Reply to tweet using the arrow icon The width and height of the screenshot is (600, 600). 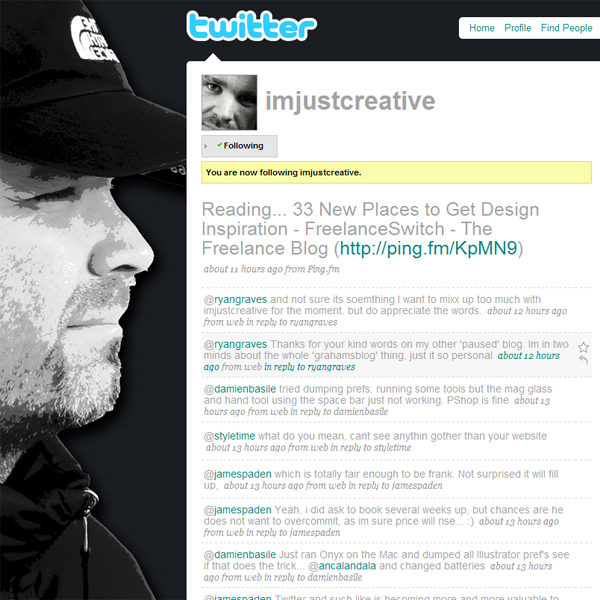pyautogui.click(x=584, y=360)
